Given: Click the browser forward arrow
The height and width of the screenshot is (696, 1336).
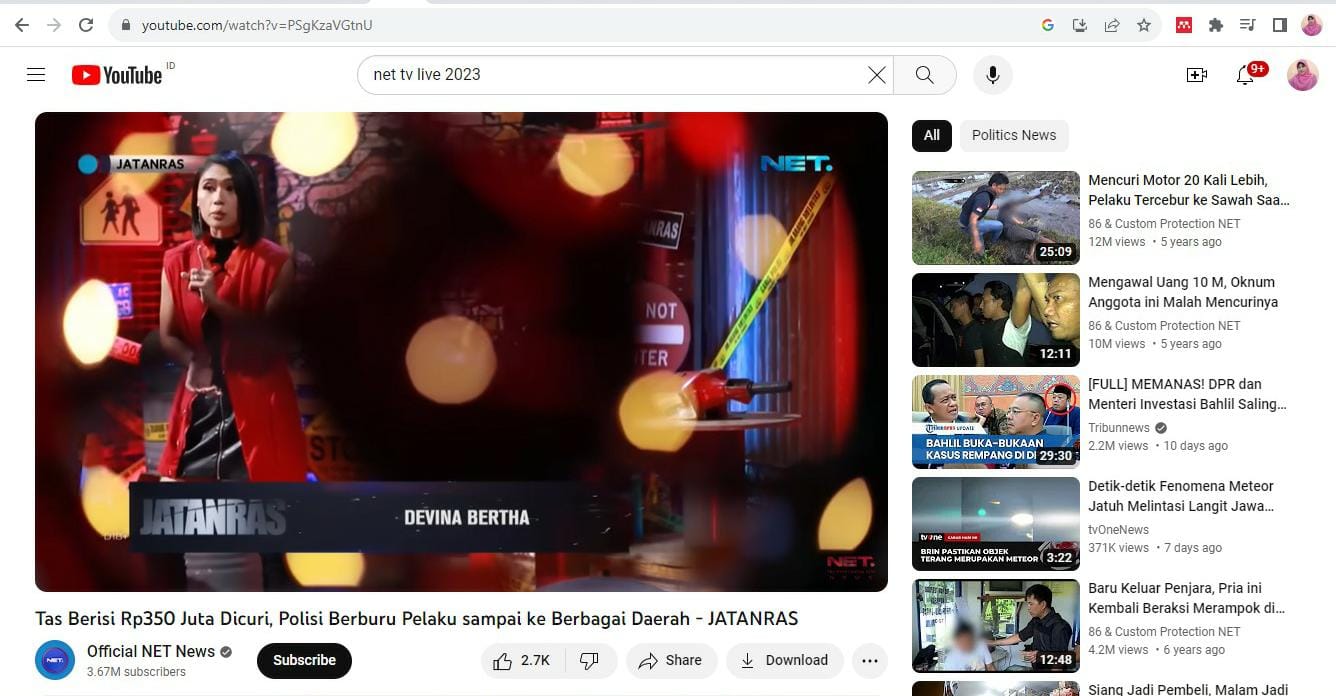Looking at the screenshot, I should 54,25.
